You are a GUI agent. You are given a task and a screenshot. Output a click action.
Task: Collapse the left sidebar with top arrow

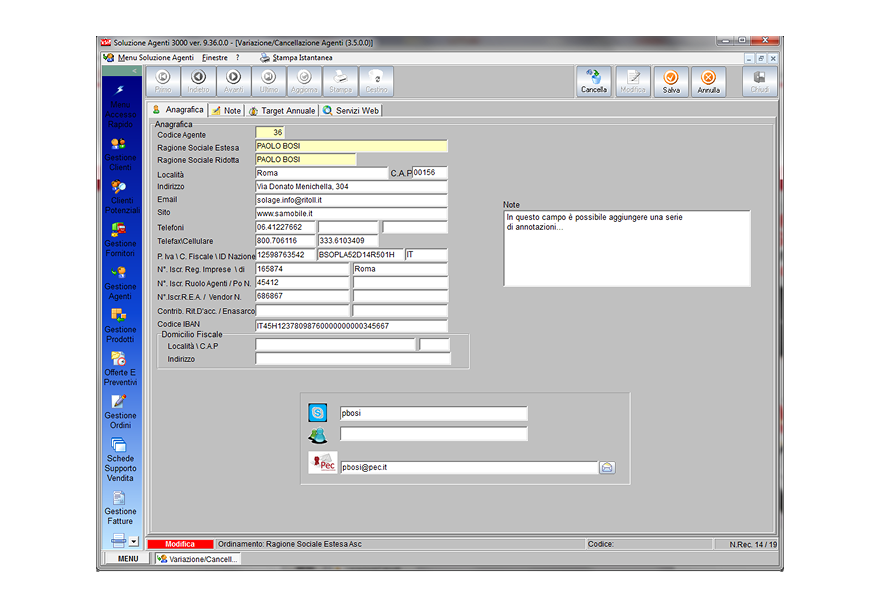pos(134,71)
